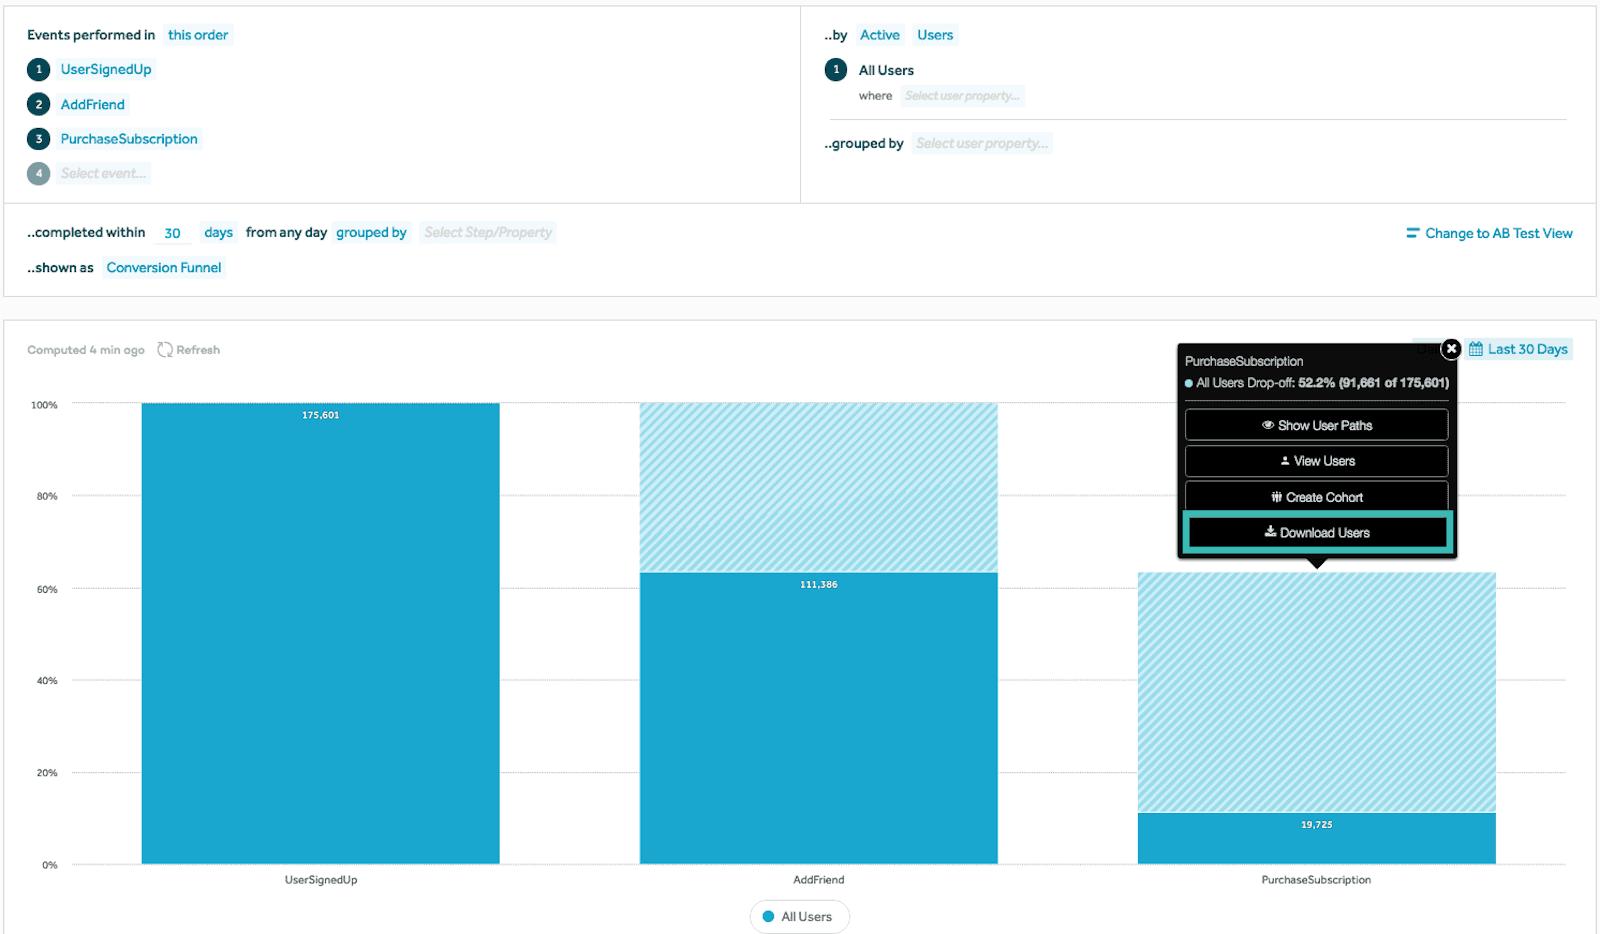
Task: Click segment 1 circle beside All Users
Action: (836, 70)
